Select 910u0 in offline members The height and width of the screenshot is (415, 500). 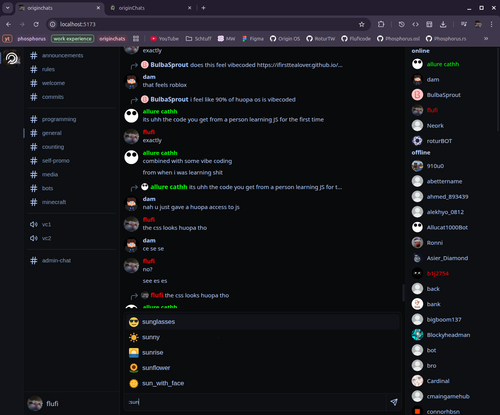452,166
